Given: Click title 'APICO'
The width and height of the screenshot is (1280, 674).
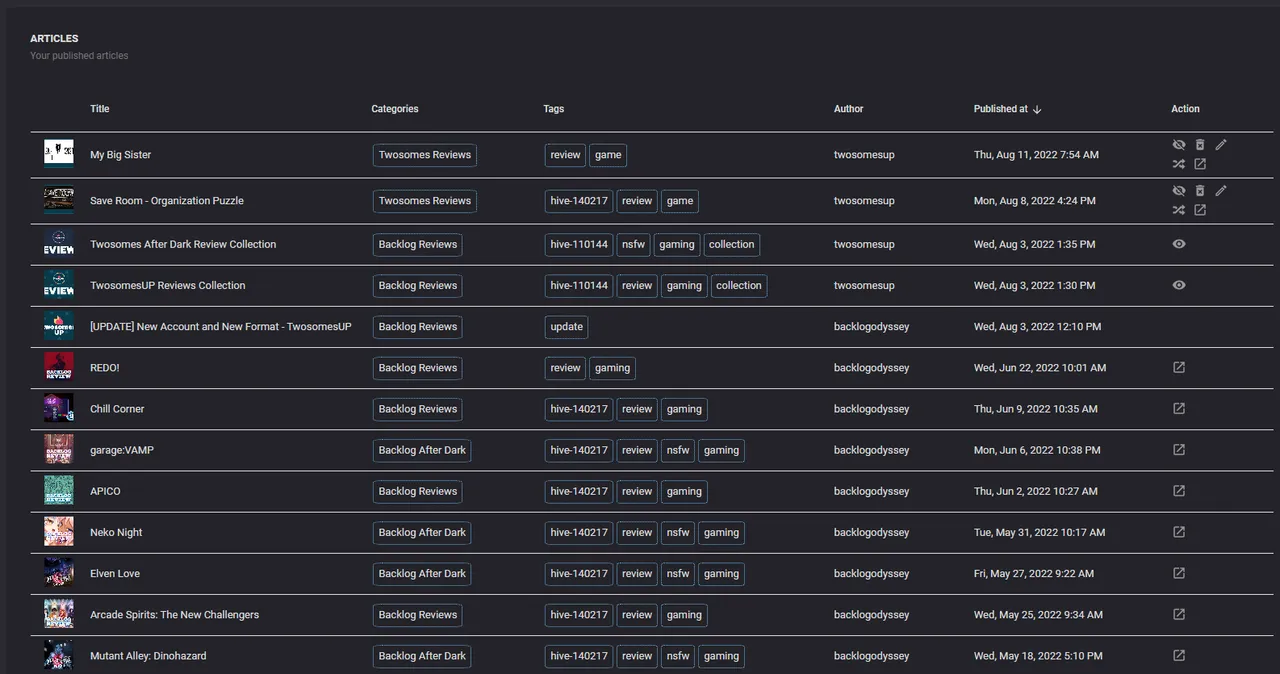Looking at the screenshot, I should [x=105, y=491].
